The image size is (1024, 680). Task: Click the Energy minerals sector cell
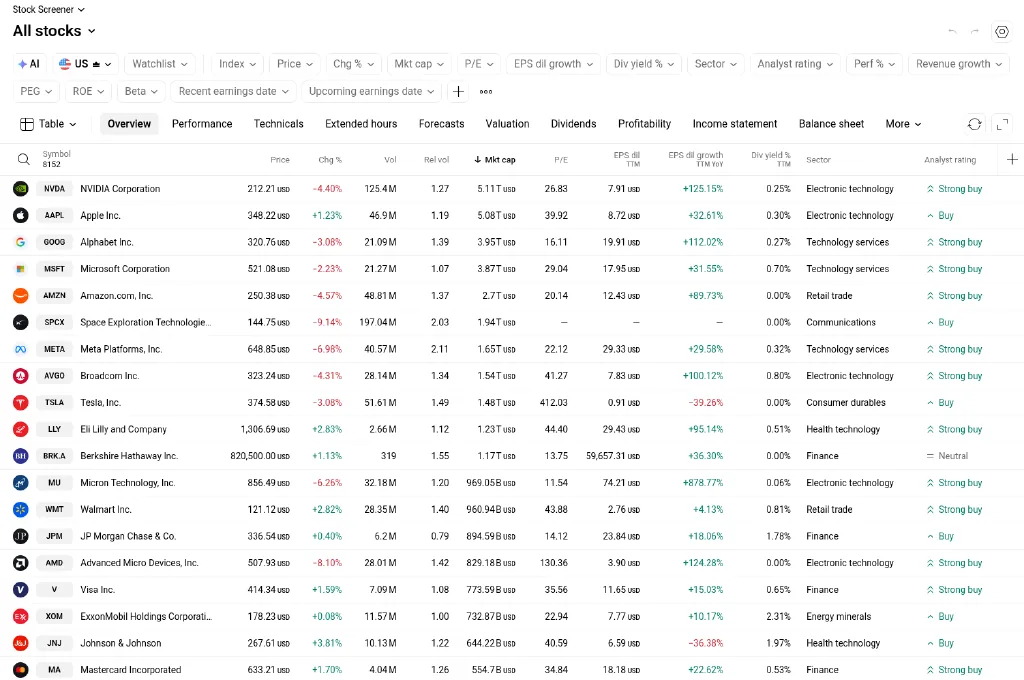click(839, 617)
